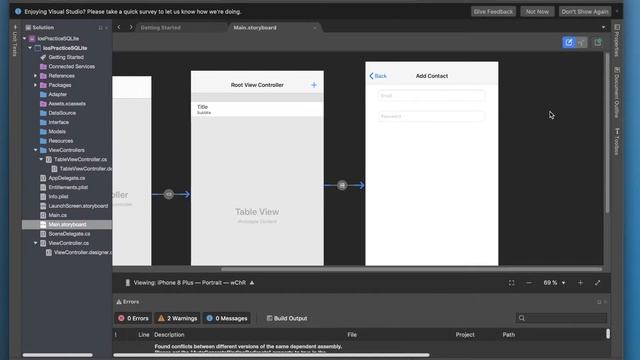The image size is (640, 360).
Task: Close the Main.storyboard tab
Action: click(x=315, y=28)
